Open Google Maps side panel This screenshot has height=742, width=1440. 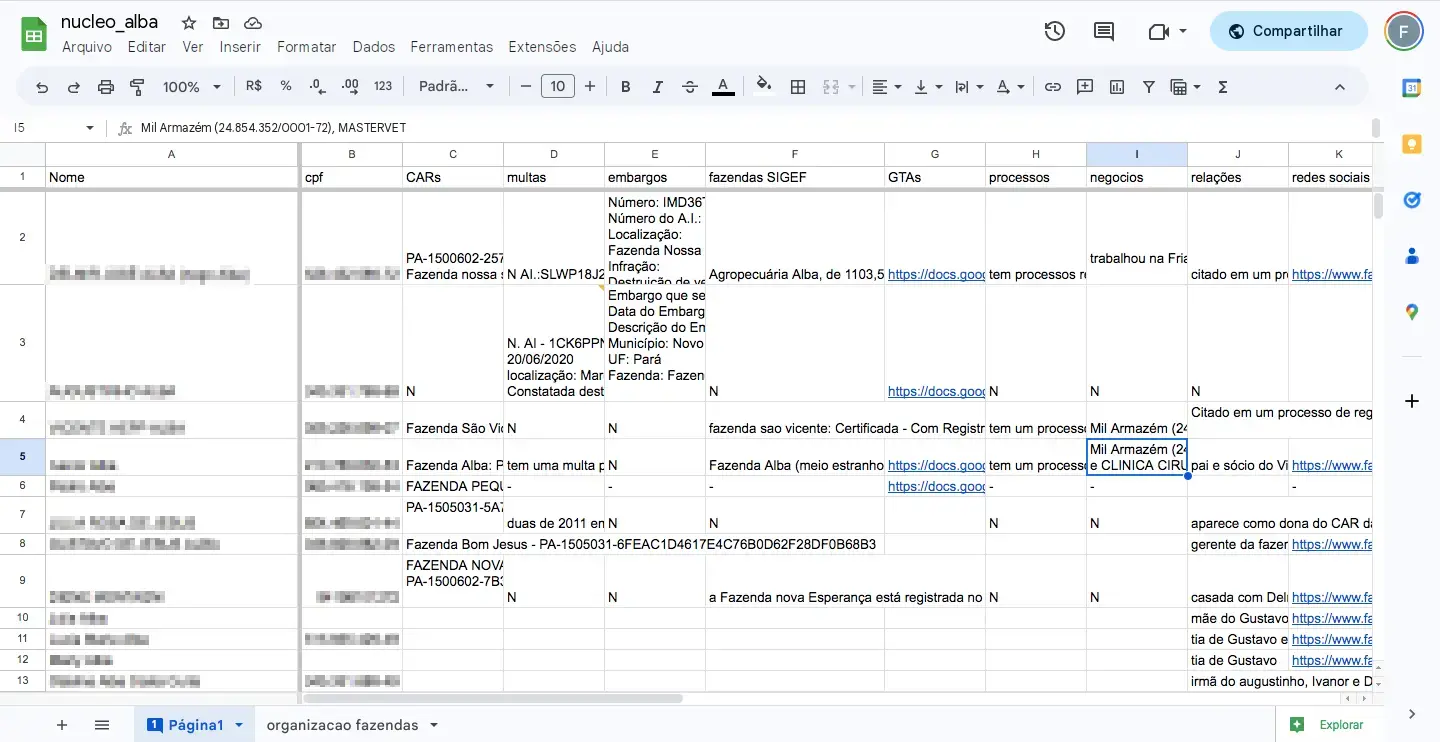coord(1412,312)
